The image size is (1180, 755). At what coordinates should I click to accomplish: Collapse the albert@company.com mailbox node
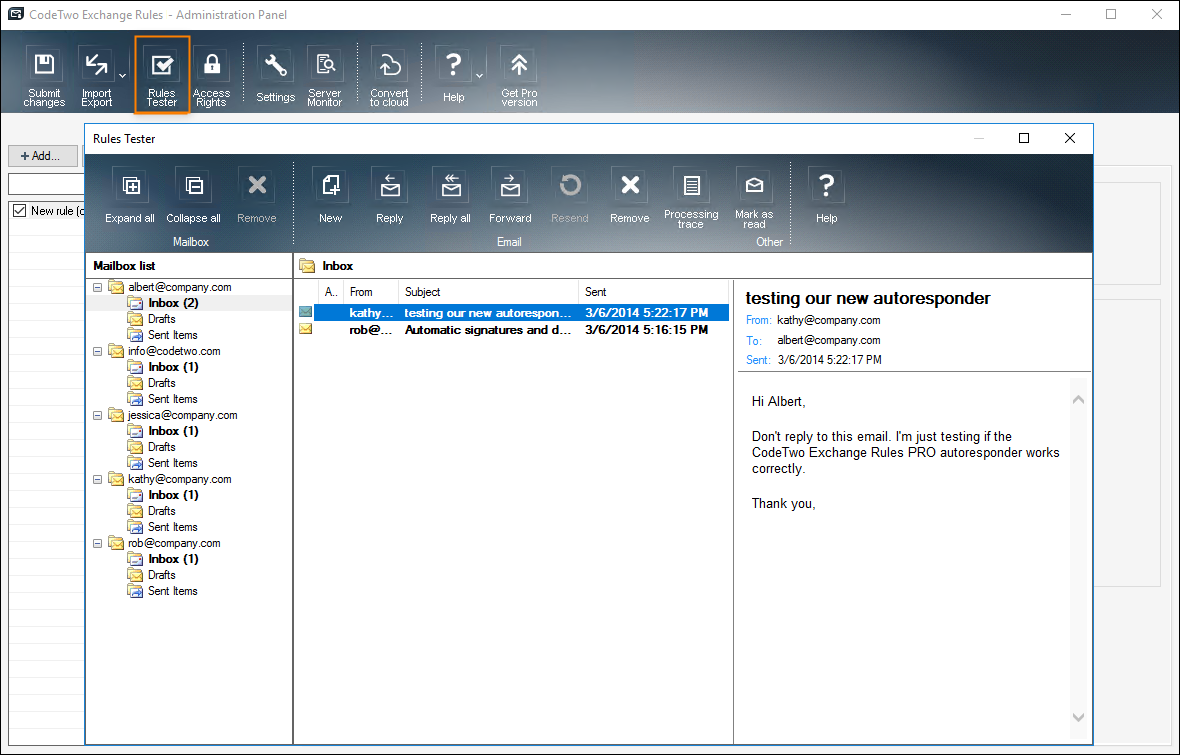tap(97, 288)
